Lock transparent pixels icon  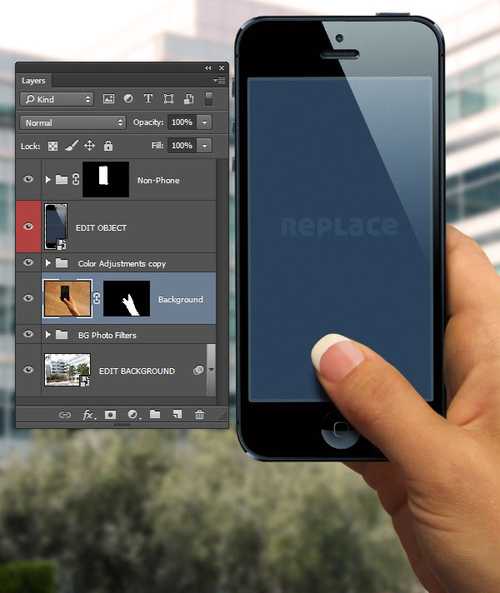(53, 146)
